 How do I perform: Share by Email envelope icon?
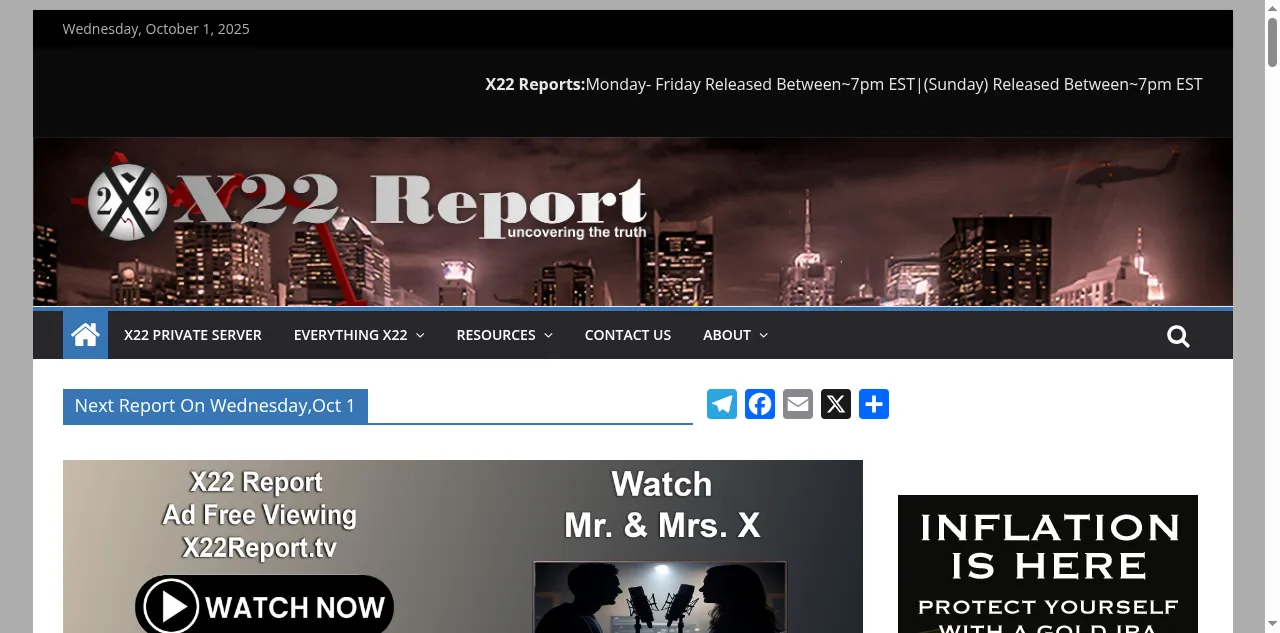click(798, 404)
